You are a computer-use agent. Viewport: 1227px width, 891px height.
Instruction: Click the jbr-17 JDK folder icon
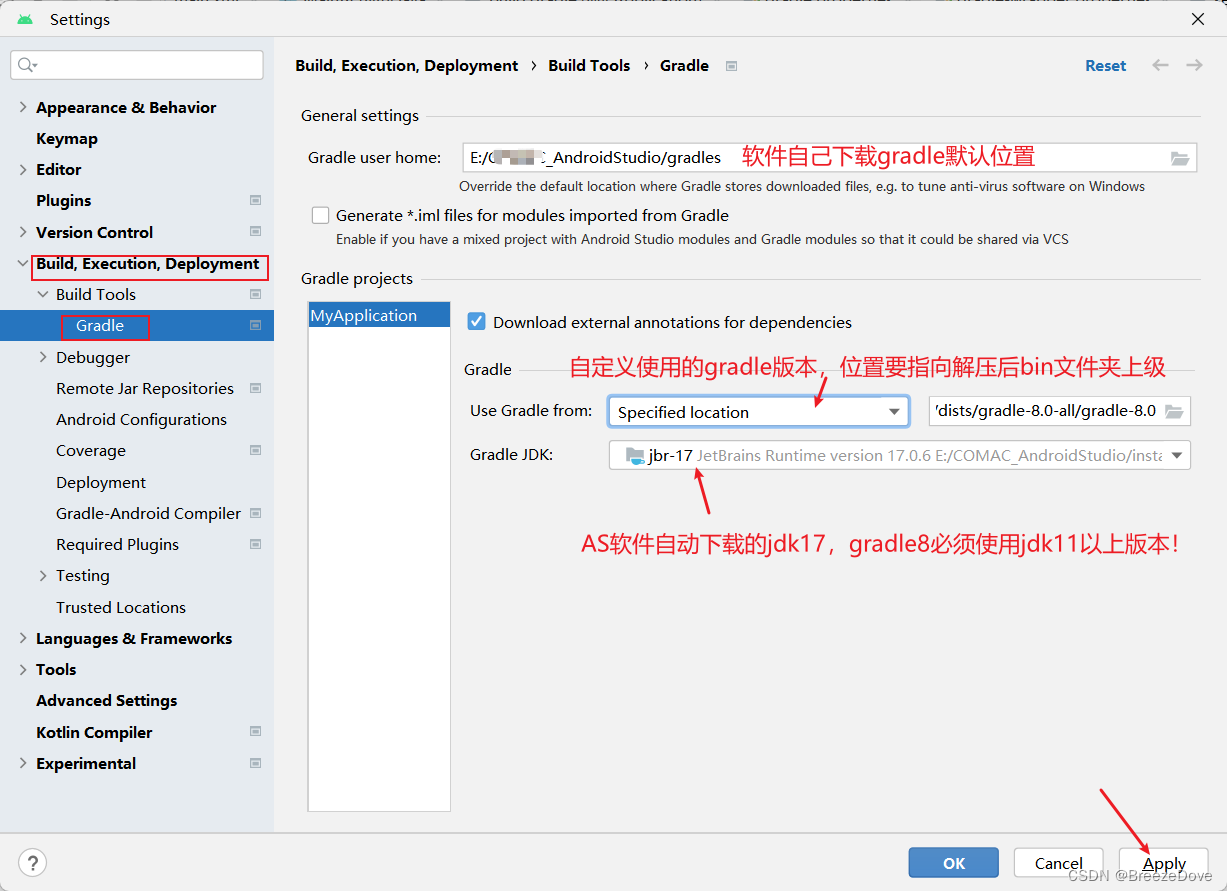[x=635, y=455]
